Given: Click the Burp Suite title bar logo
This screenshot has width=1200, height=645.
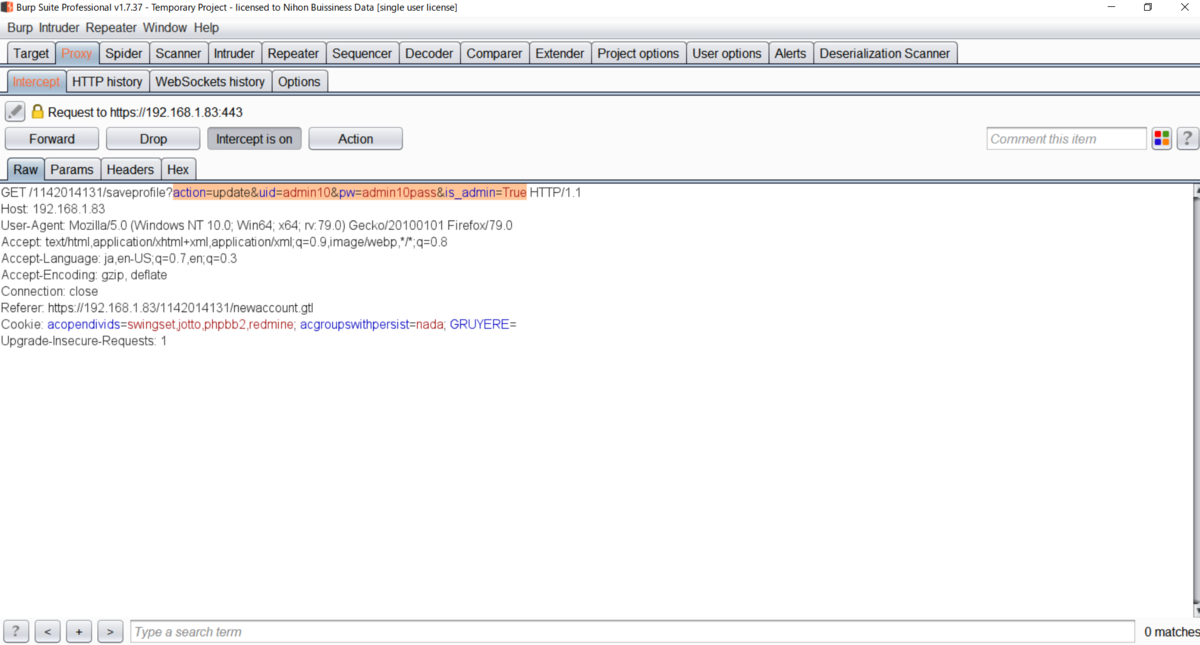Looking at the screenshot, I should click(x=7, y=7).
